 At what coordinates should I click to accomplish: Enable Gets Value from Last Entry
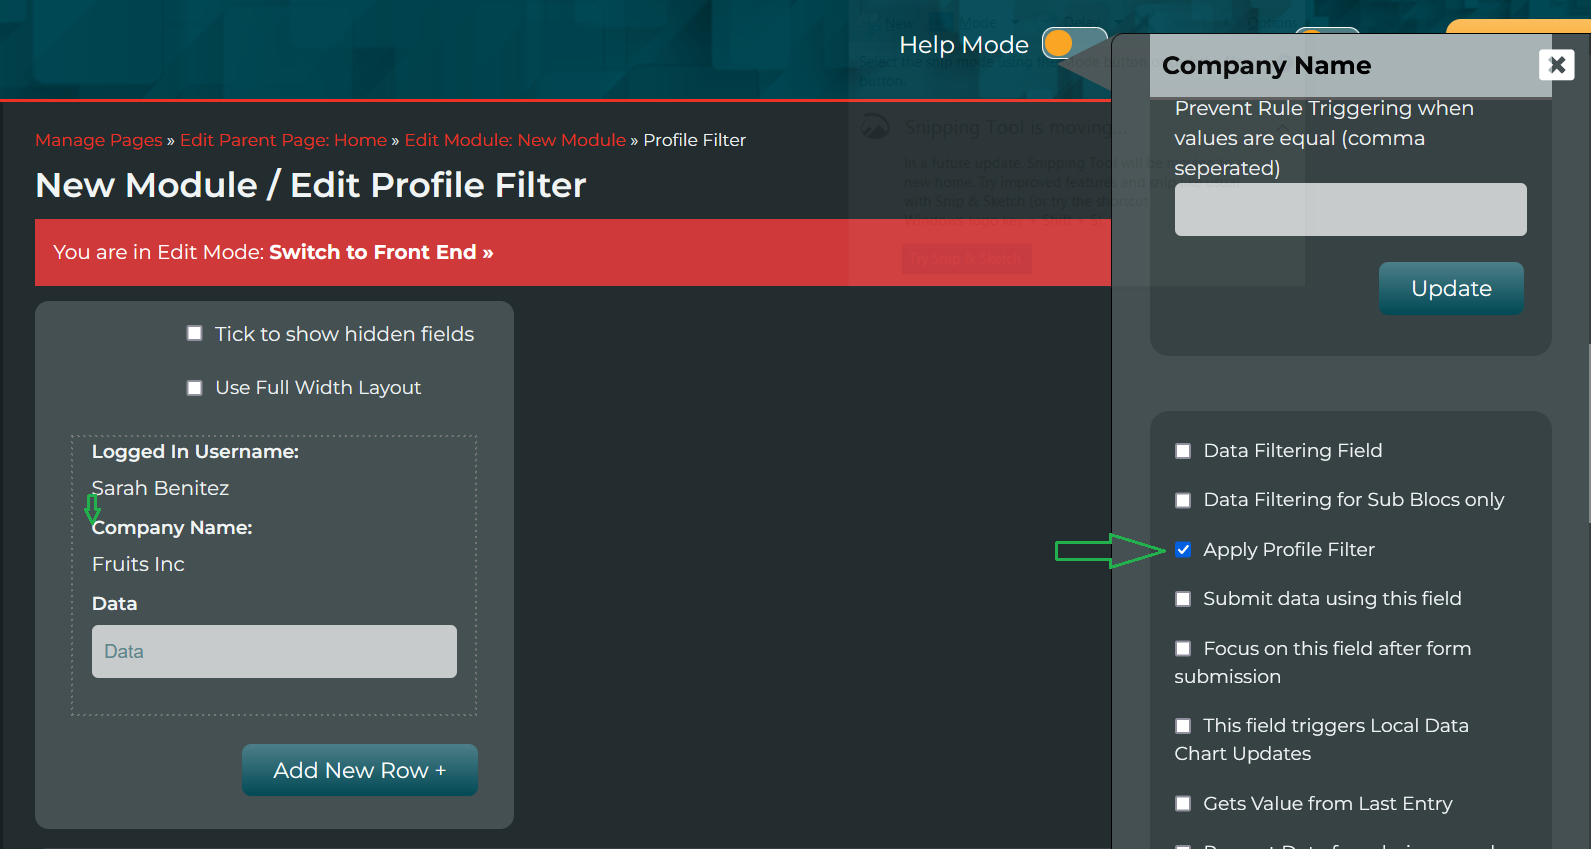tap(1183, 803)
